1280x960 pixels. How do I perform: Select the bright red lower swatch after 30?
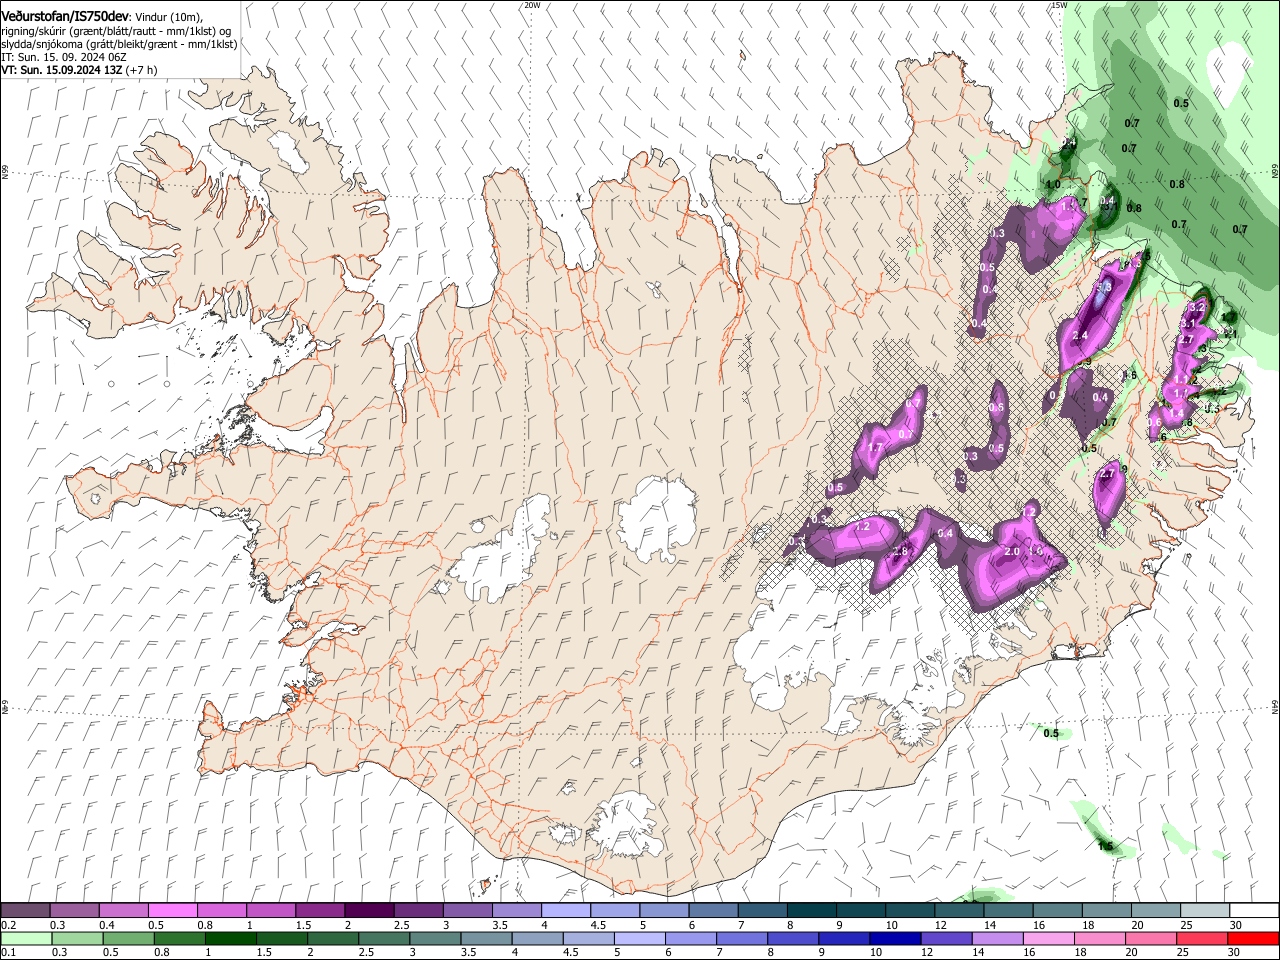click(x=1253, y=939)
